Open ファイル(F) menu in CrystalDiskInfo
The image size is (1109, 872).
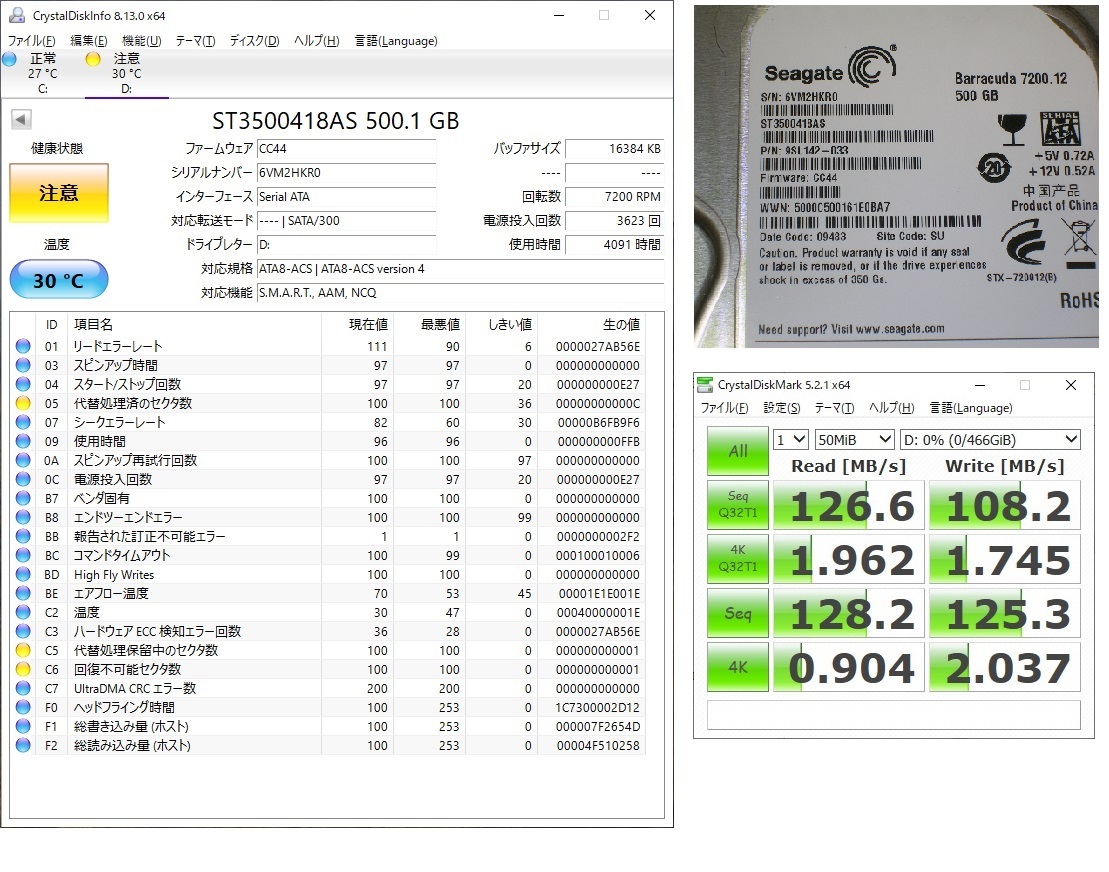point(31,40)
